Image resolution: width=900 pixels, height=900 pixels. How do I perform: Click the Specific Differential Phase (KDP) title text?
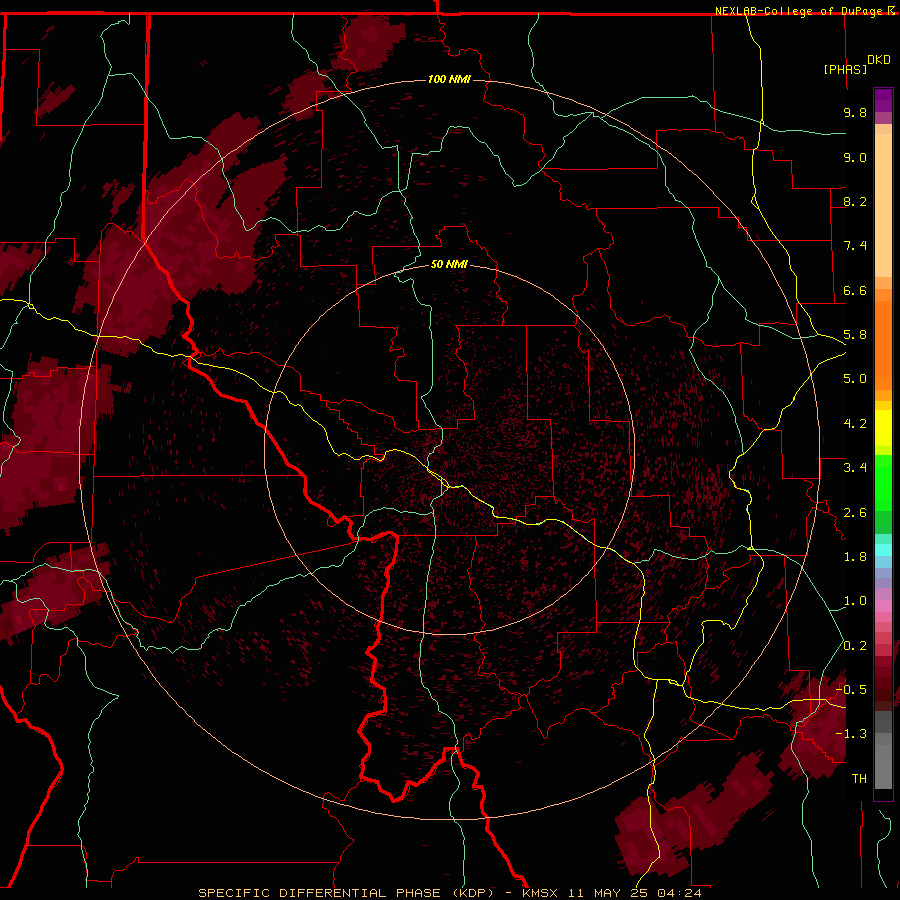coord(346,893)
